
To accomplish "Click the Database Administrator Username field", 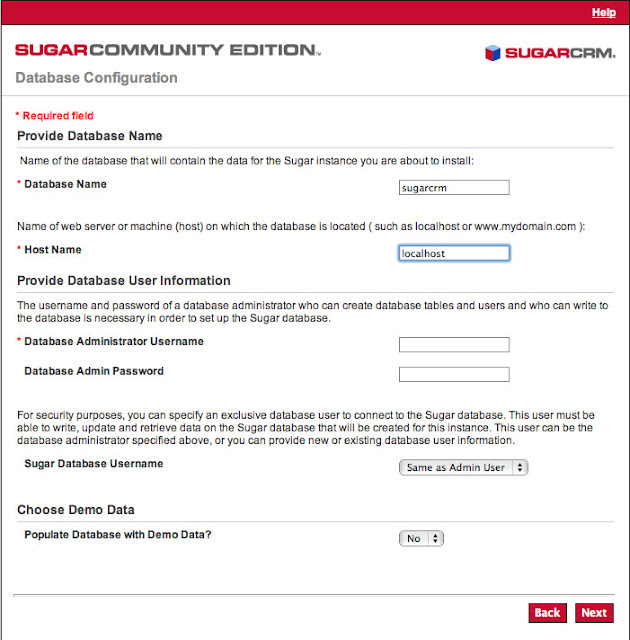I will pyautogui.click(x=454, y=344).
